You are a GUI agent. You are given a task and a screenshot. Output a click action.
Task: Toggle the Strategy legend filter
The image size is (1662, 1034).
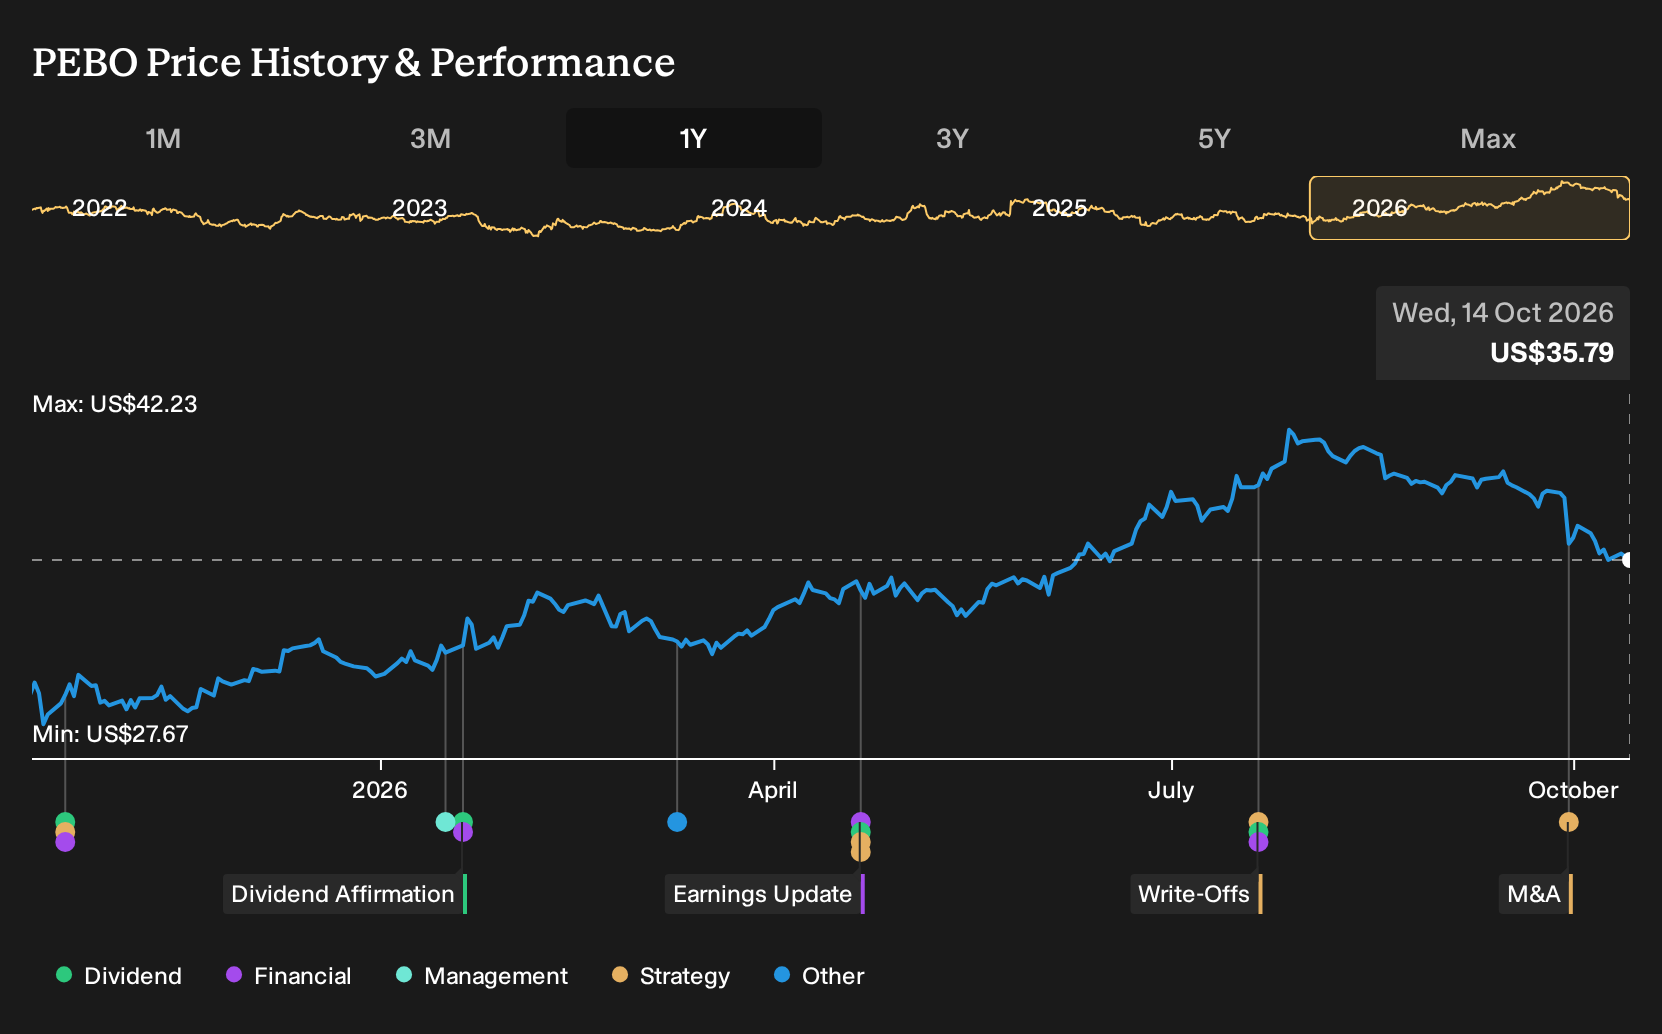coord(671,976)
